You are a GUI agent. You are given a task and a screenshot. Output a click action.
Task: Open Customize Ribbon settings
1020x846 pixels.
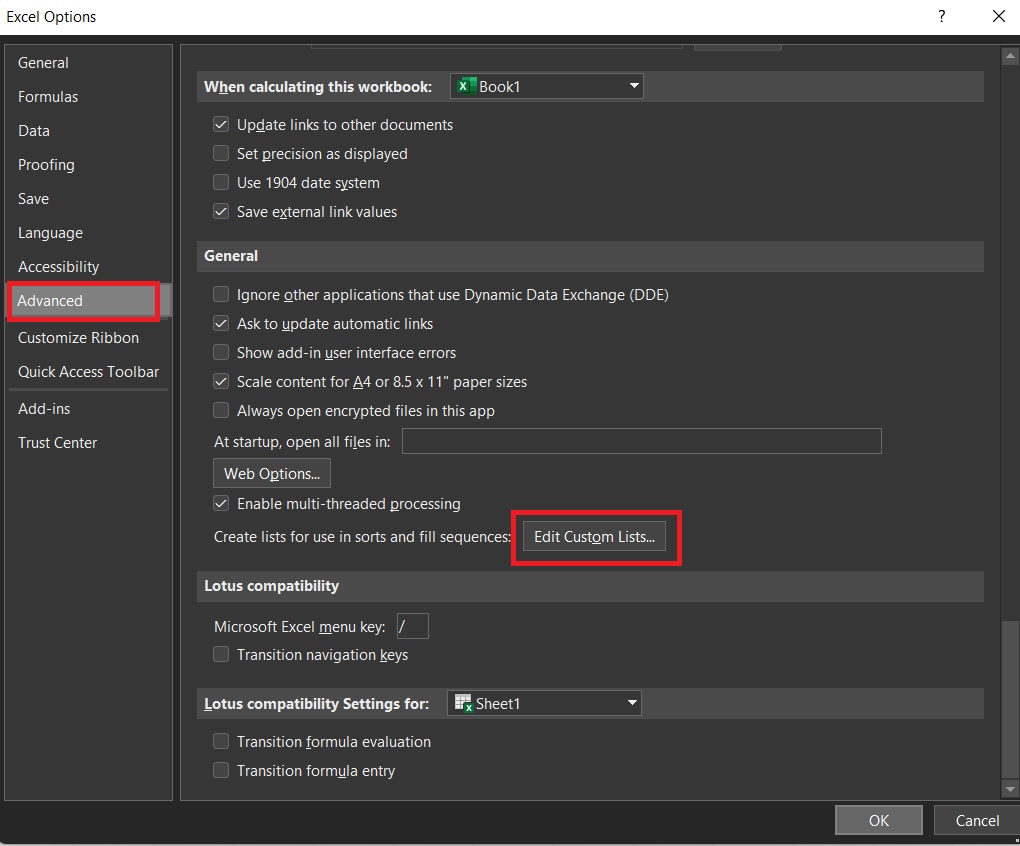pyautogui.click(x=78, y=337)
